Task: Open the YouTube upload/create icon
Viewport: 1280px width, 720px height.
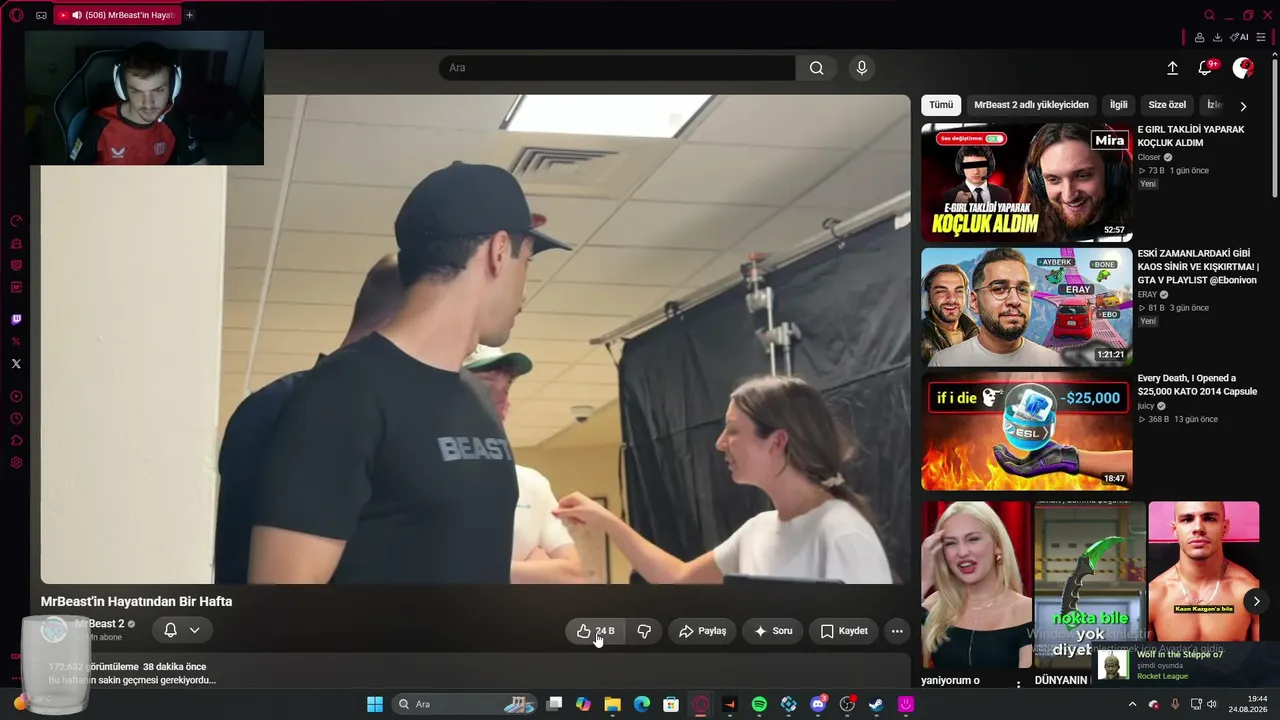Action: click(x=1172, y=68)
